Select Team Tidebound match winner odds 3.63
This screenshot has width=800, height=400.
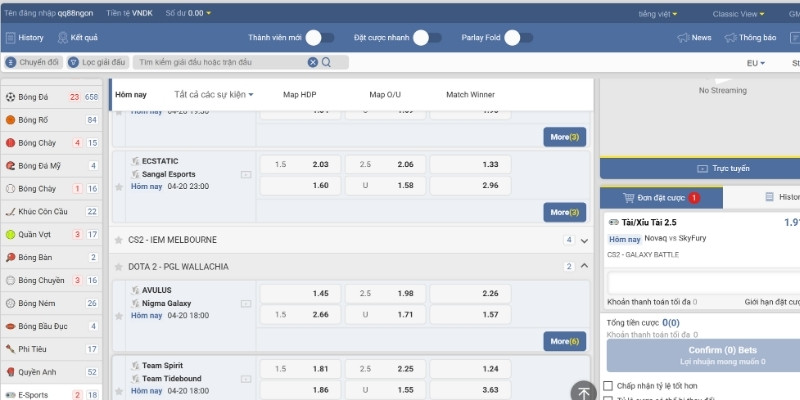[470, 390]
